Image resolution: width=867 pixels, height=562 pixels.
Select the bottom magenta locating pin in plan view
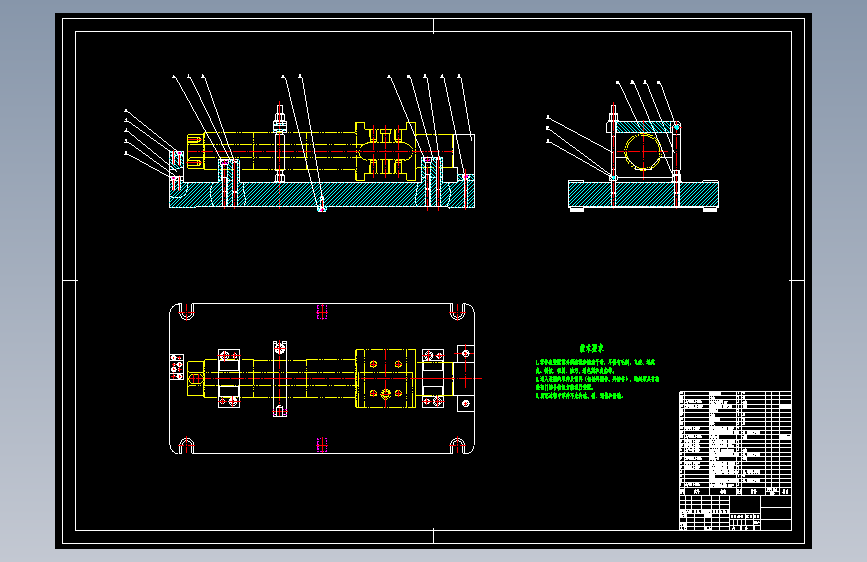pos(322,445)
